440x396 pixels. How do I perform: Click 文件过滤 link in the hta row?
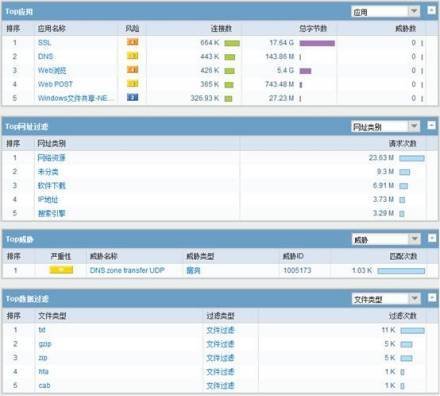(220, 372)
